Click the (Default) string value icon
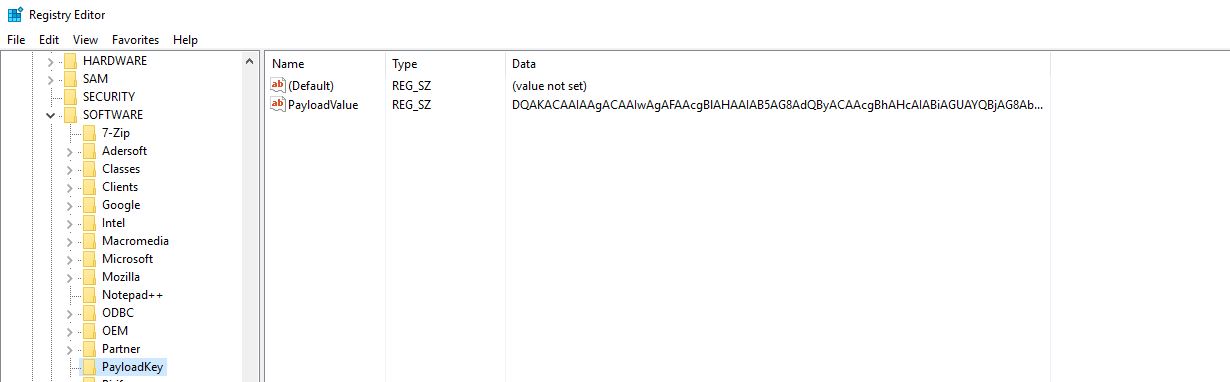Screen dimensions: 1230x382 tap(278, 86)
